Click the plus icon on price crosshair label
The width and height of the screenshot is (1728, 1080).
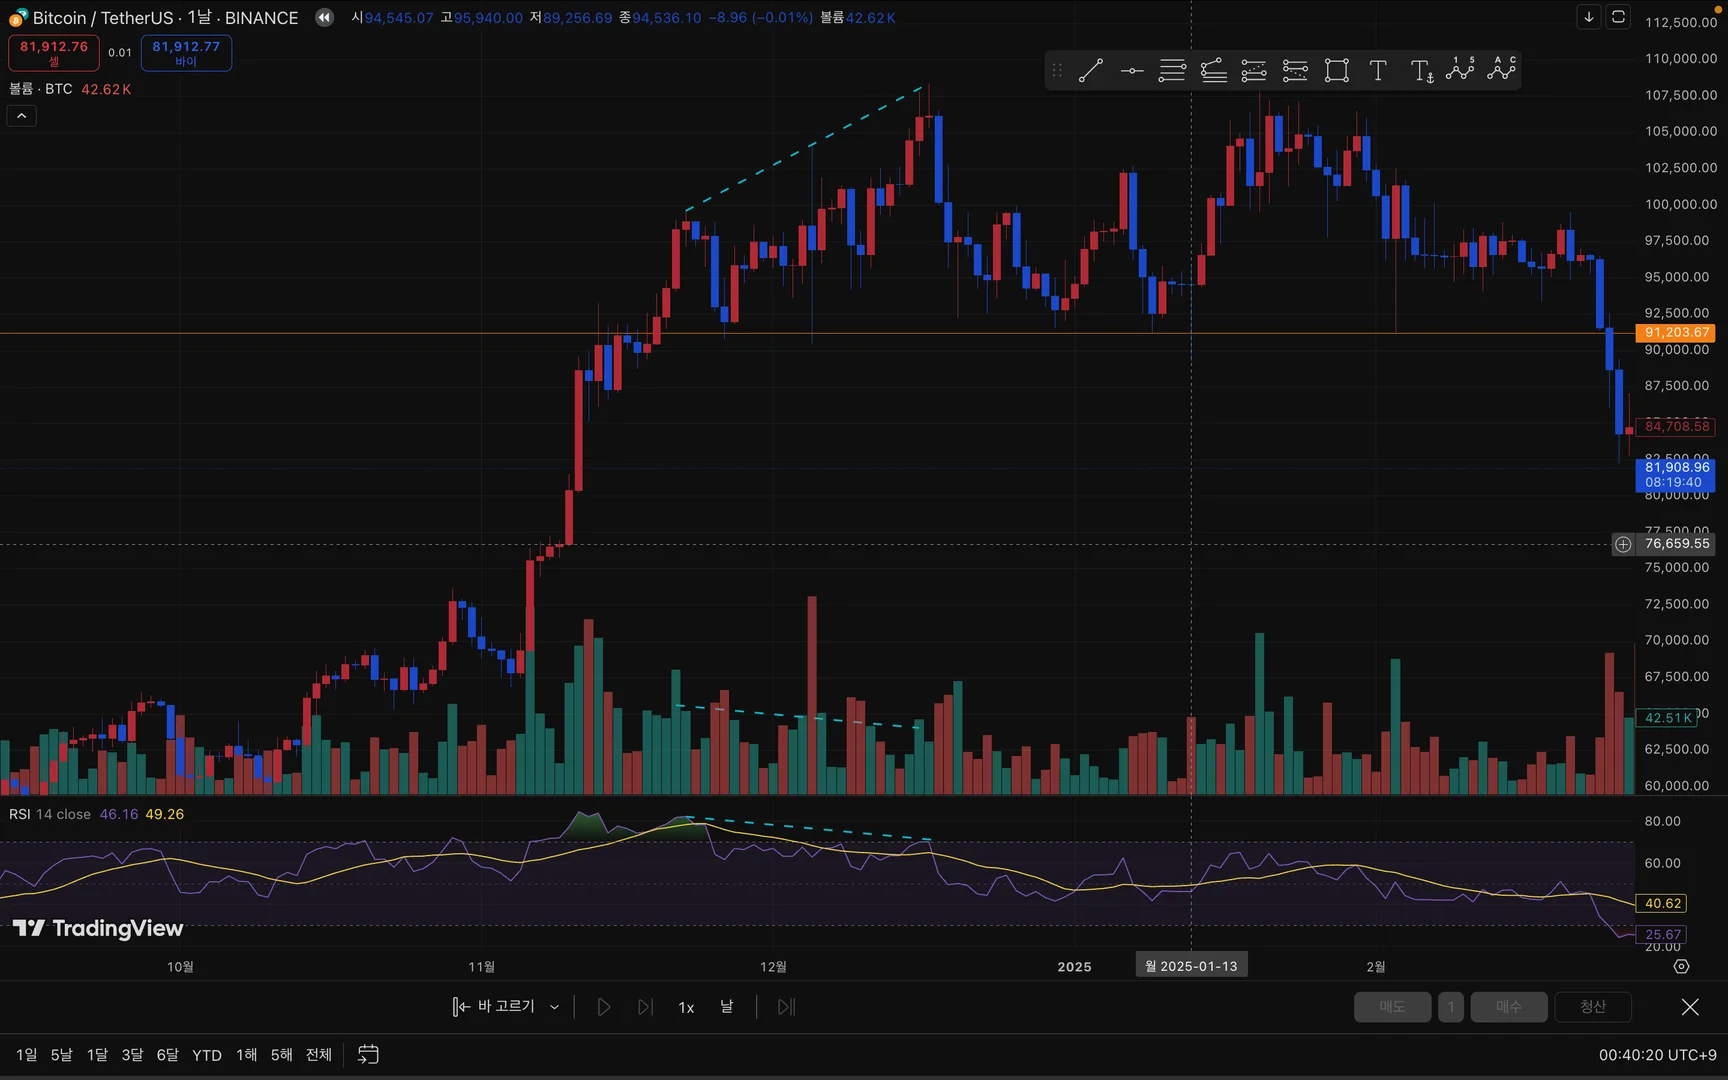(x=1623, y=544)
